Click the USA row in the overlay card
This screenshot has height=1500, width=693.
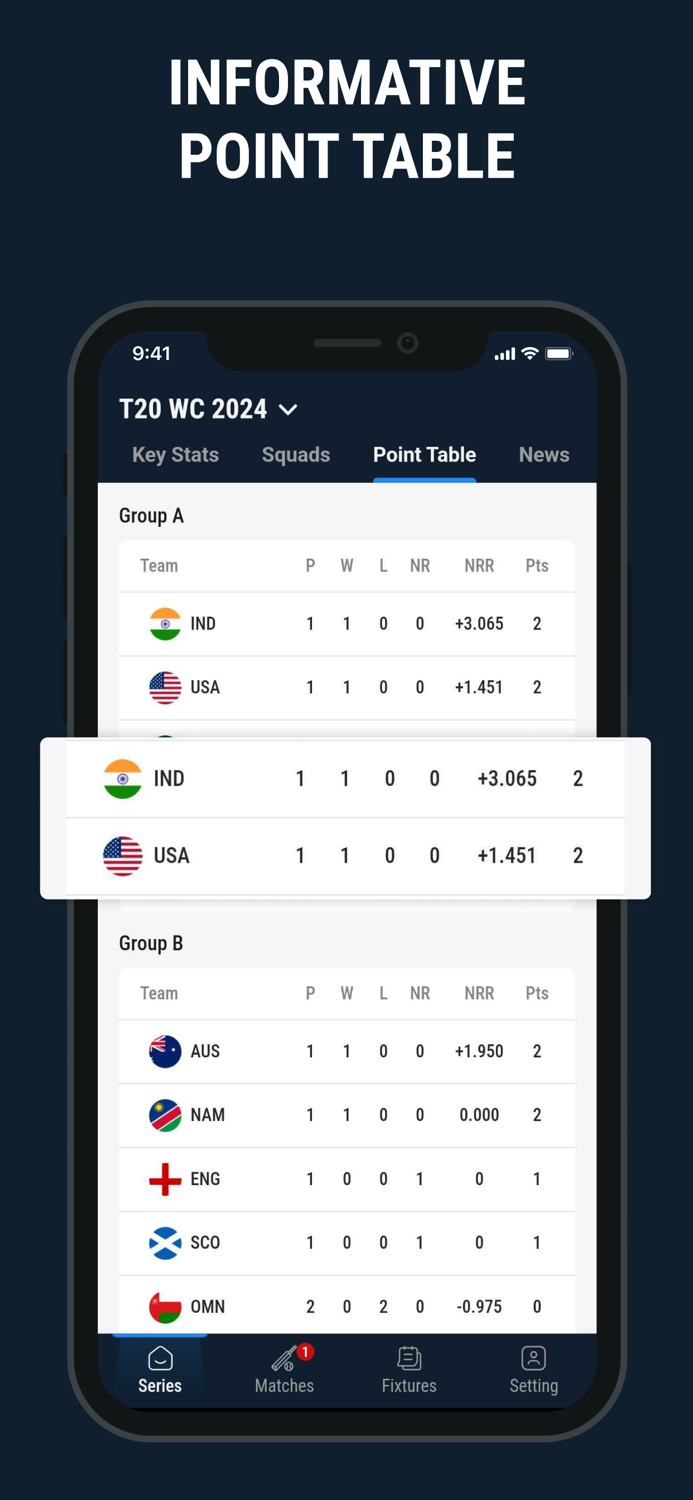[346, 855]
